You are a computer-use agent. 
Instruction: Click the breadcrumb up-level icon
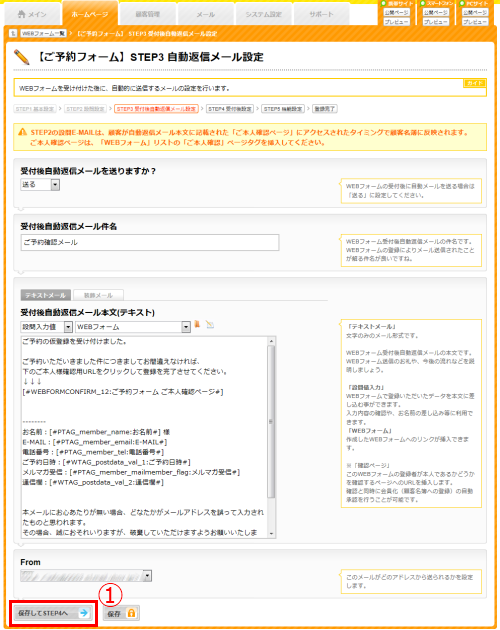tap(13, 33)
